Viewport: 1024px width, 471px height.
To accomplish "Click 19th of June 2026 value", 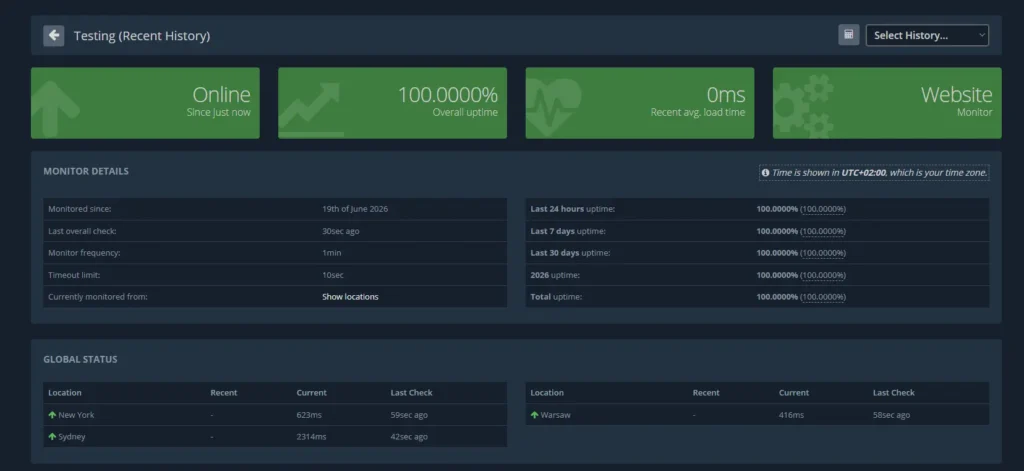I will (355, 209).
